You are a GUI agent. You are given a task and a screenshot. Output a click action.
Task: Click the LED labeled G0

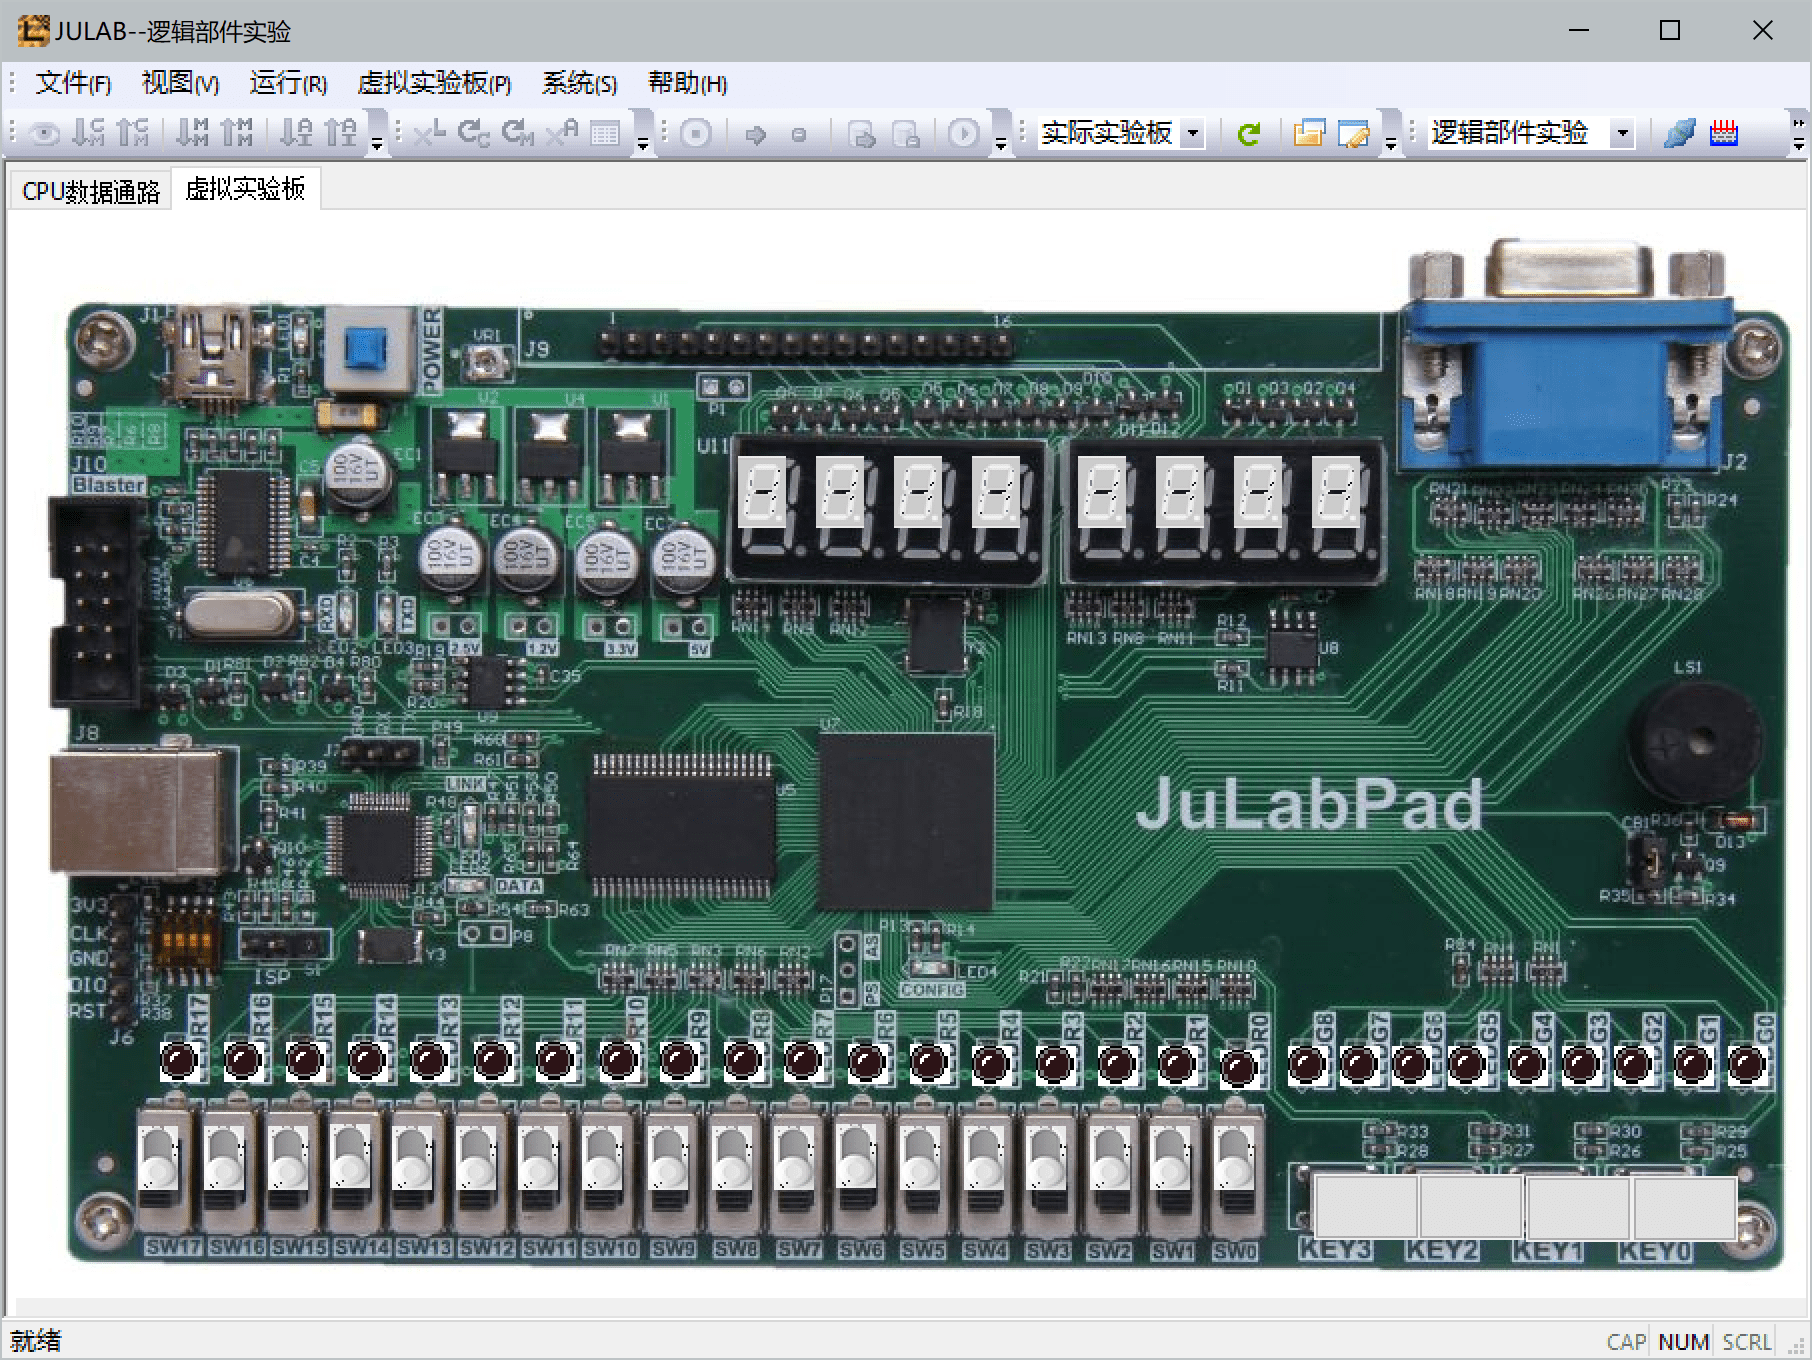tap(1747, 1066)
